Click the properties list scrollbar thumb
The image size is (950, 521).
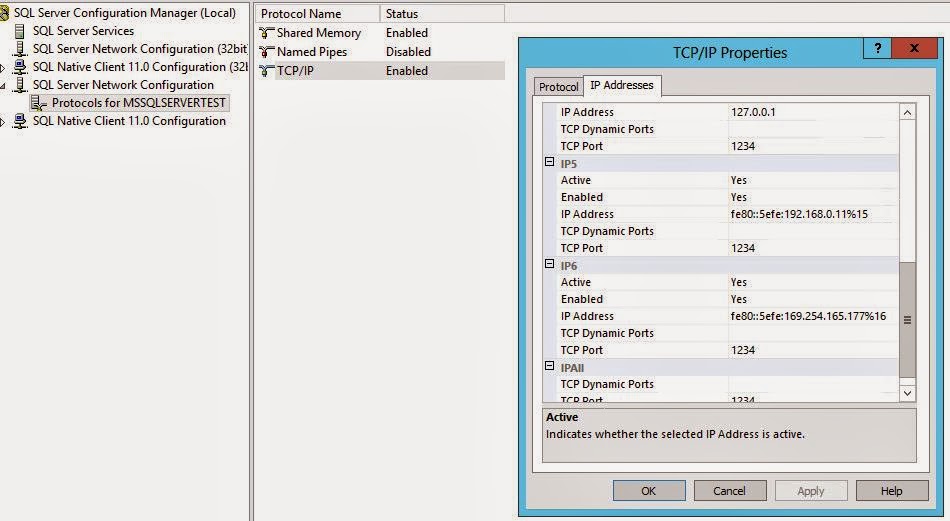coord(907,320)
